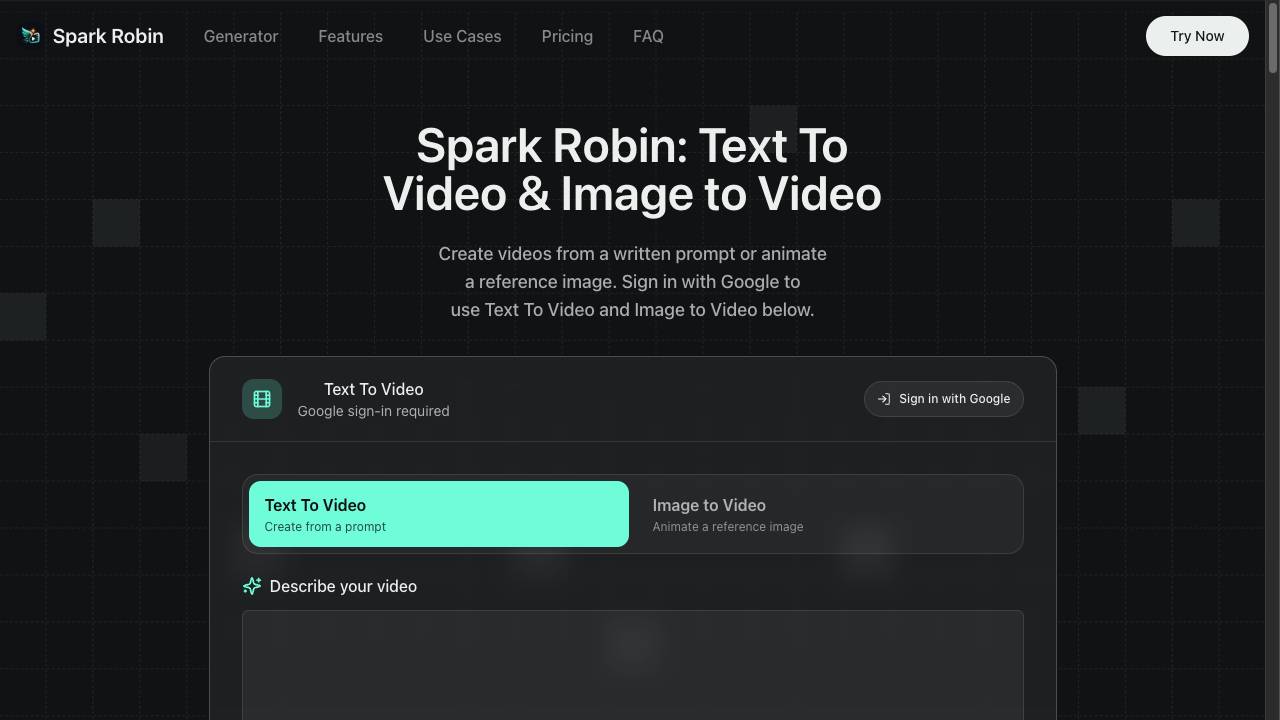The height and width of the screenshot is (720, 1280).
Task: Open the Features nav link
Action: (x=350, y=36)
